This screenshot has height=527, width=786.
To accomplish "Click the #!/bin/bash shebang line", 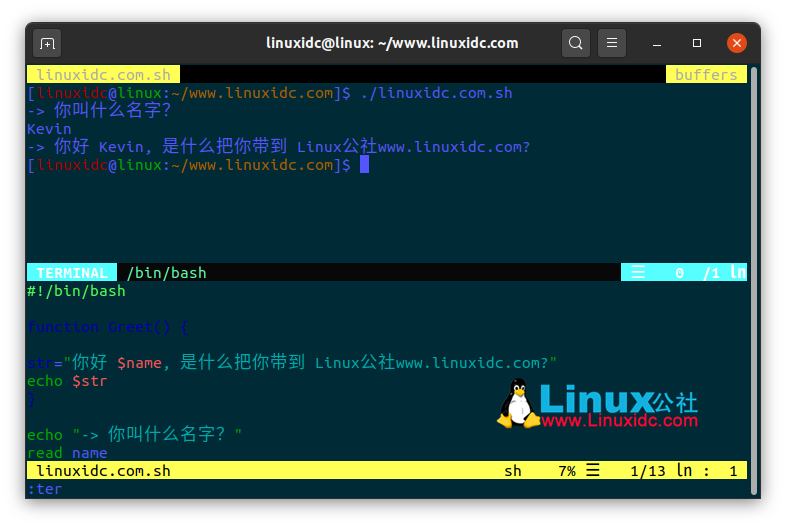I will click(76, 291).
